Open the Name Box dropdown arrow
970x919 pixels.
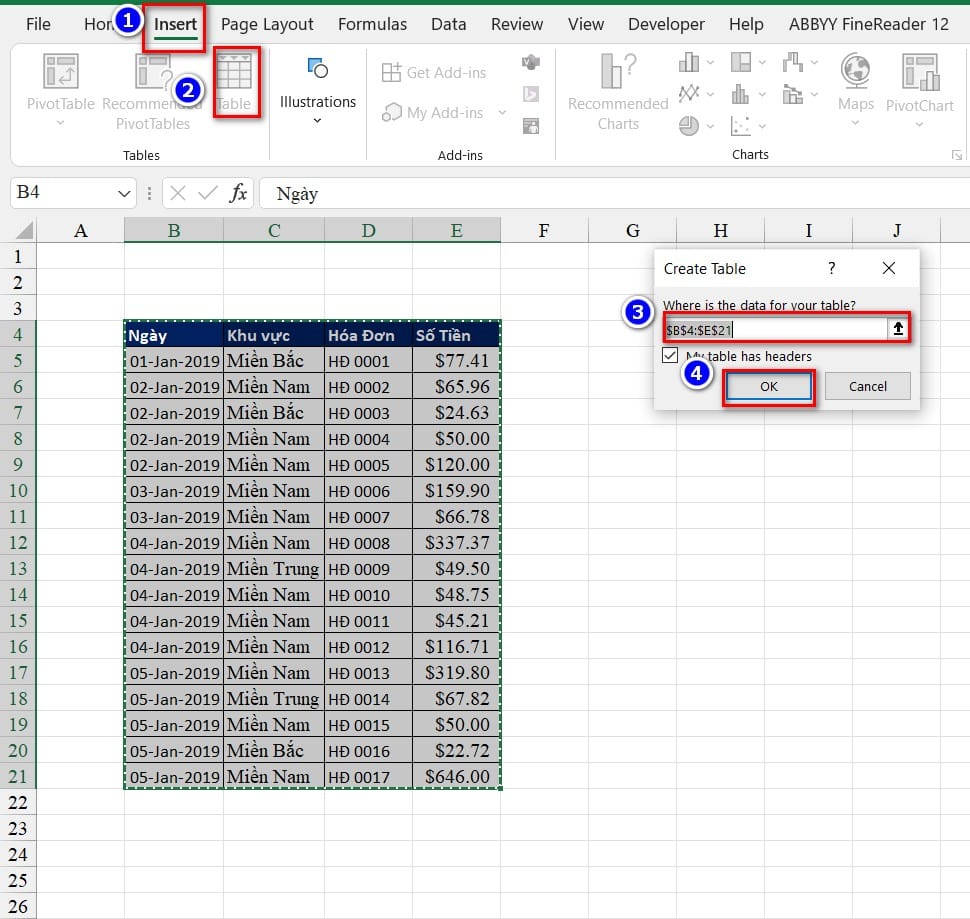click(x=125, y=193)
